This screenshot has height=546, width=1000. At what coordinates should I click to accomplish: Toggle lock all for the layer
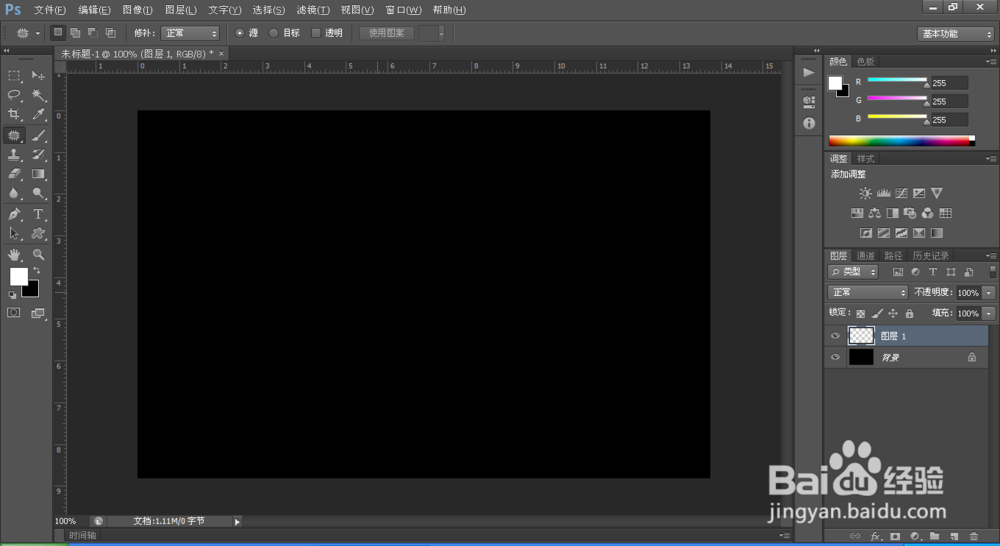[909, 313]
